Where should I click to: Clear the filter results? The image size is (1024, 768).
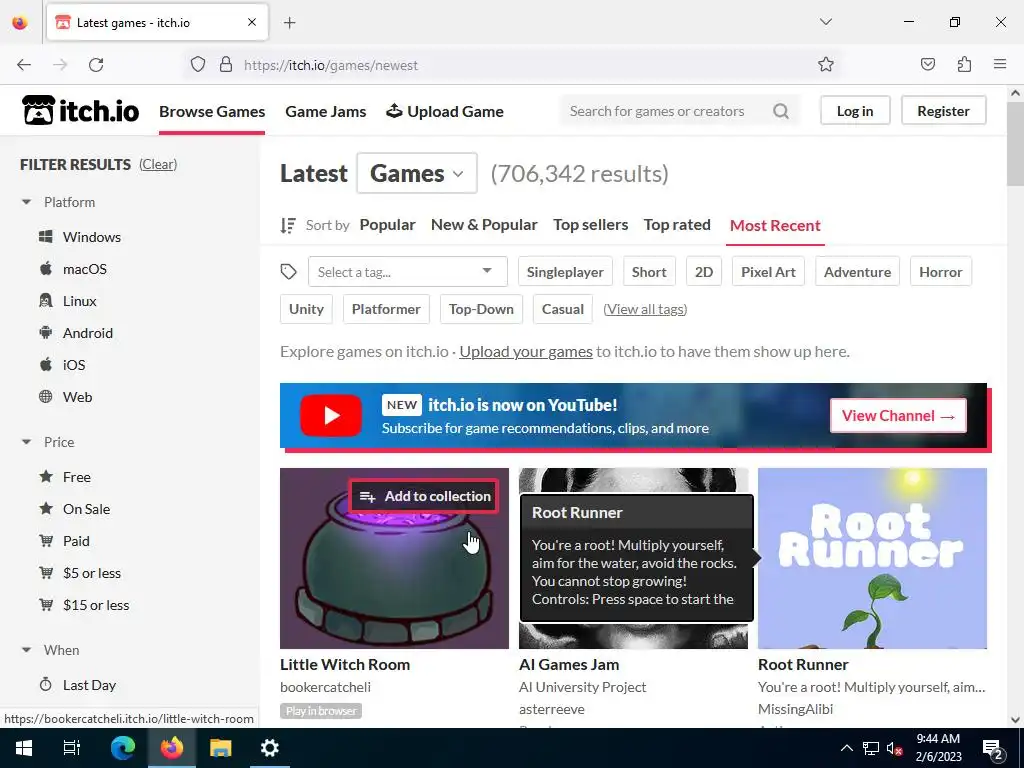pos(158,165)
